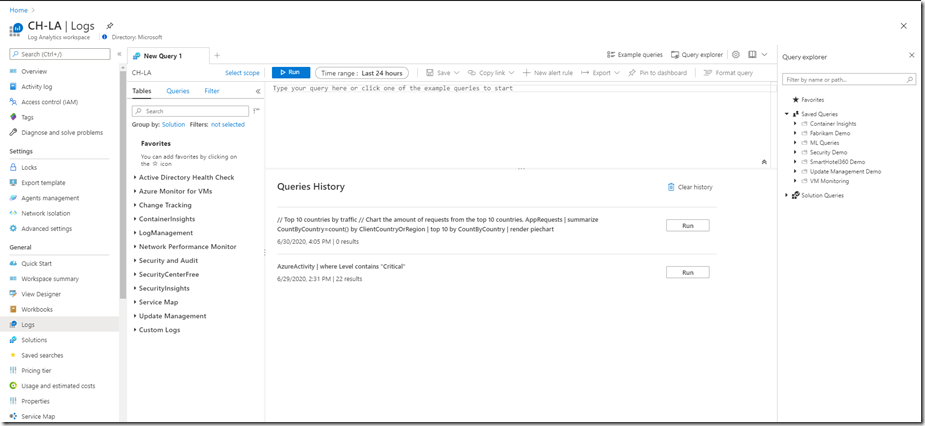
Task: Change the Time range Last 24 hours
Action: click(362, 73)
